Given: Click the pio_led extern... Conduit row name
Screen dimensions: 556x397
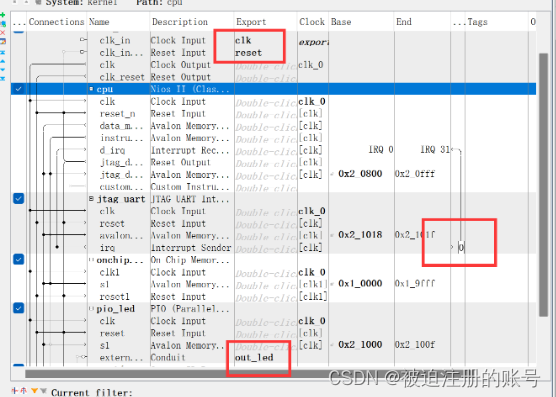Looking at the screenshot, I should 121,358.
